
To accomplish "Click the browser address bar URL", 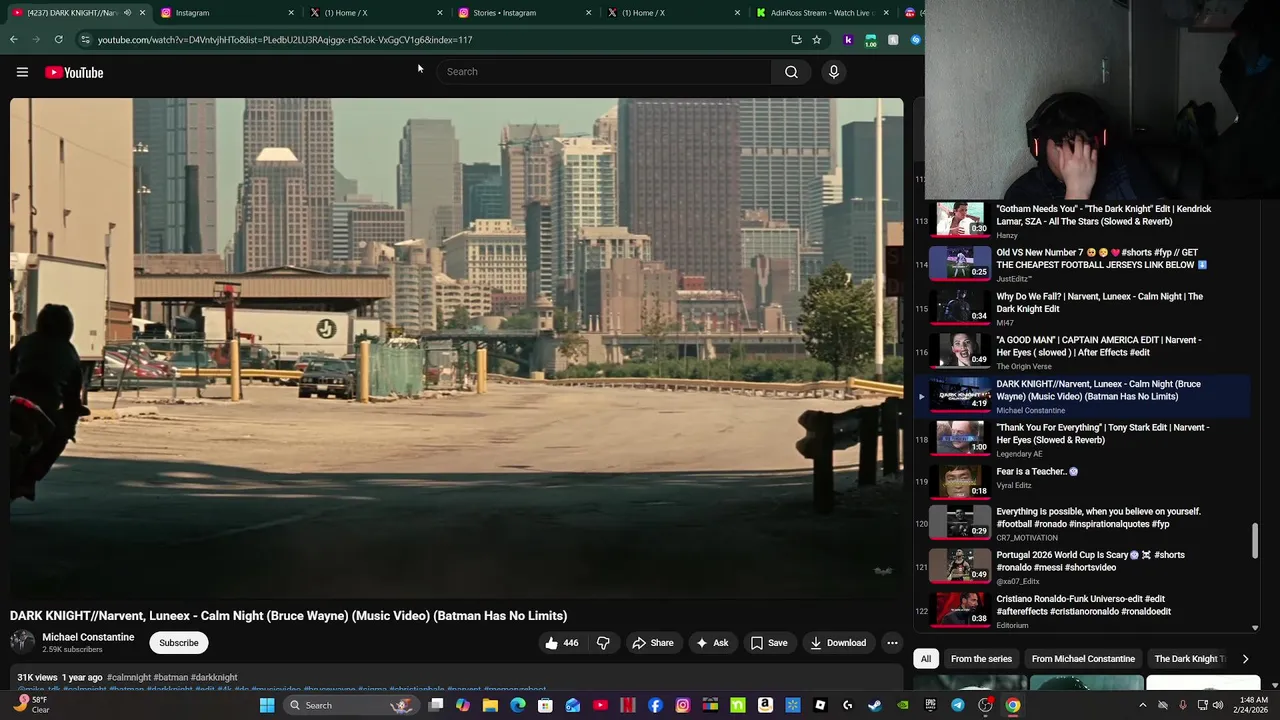I will coord(285,40).
